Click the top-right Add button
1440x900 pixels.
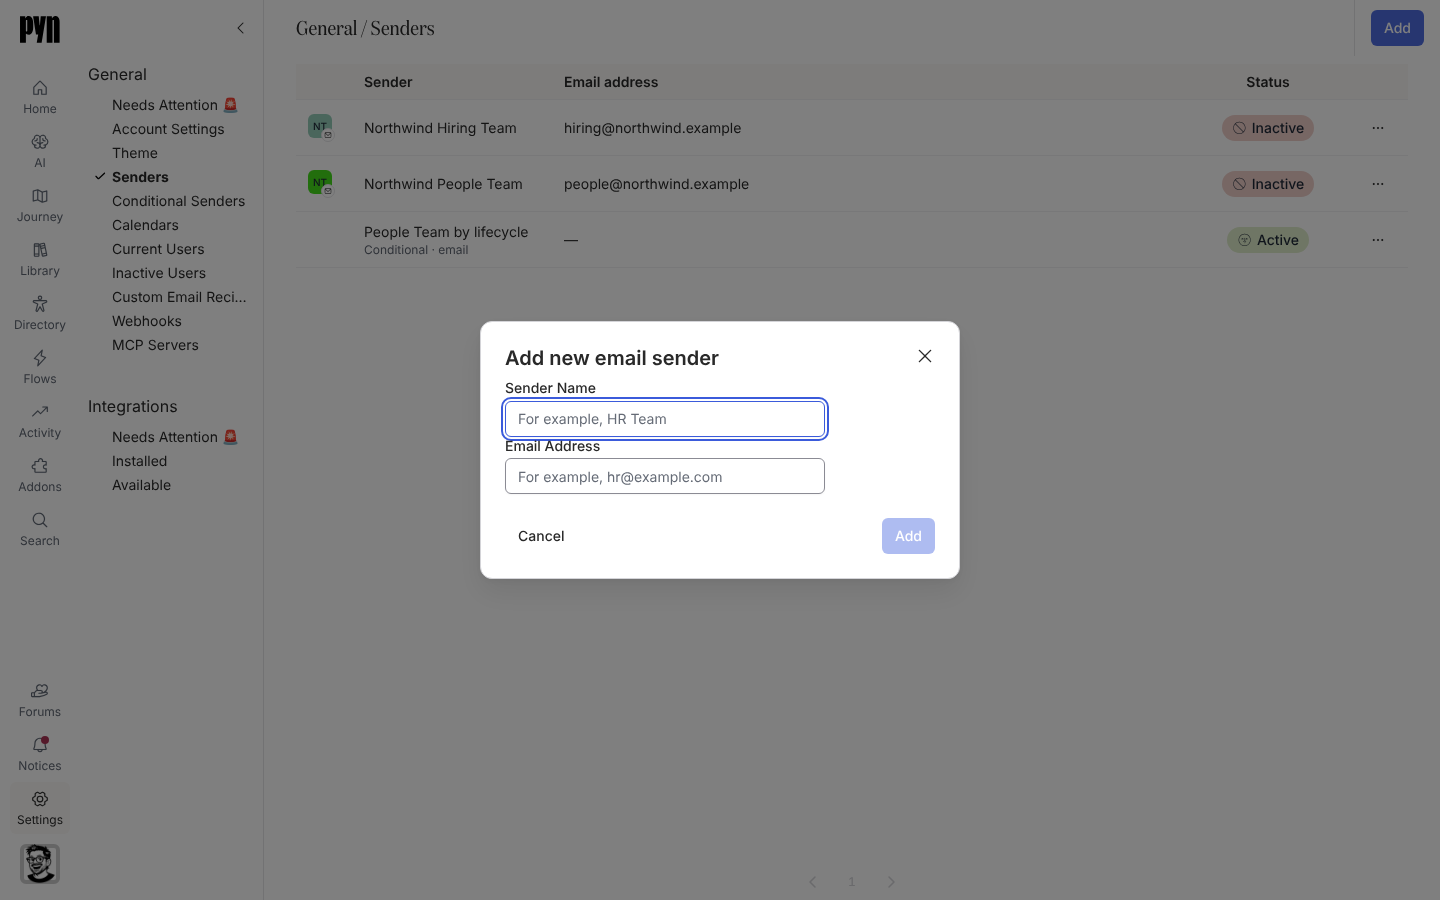[1397, 28]
